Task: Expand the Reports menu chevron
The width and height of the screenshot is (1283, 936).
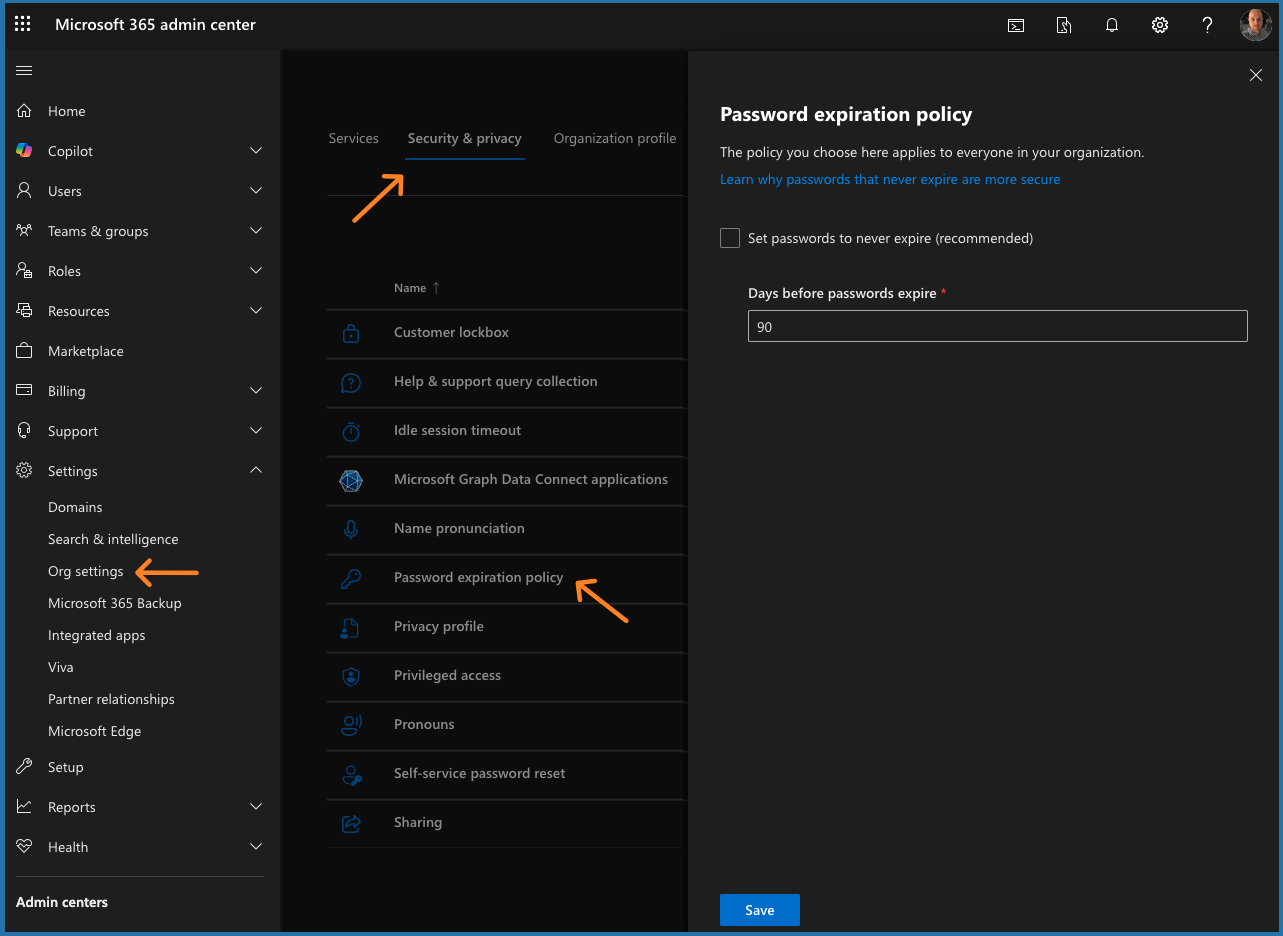Action: click(256, 807)
